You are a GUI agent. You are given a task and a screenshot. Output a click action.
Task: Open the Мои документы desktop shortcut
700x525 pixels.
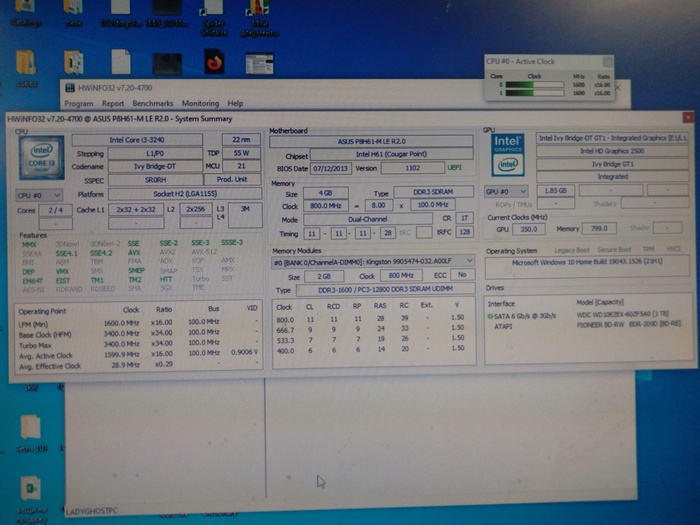point(260,18)
